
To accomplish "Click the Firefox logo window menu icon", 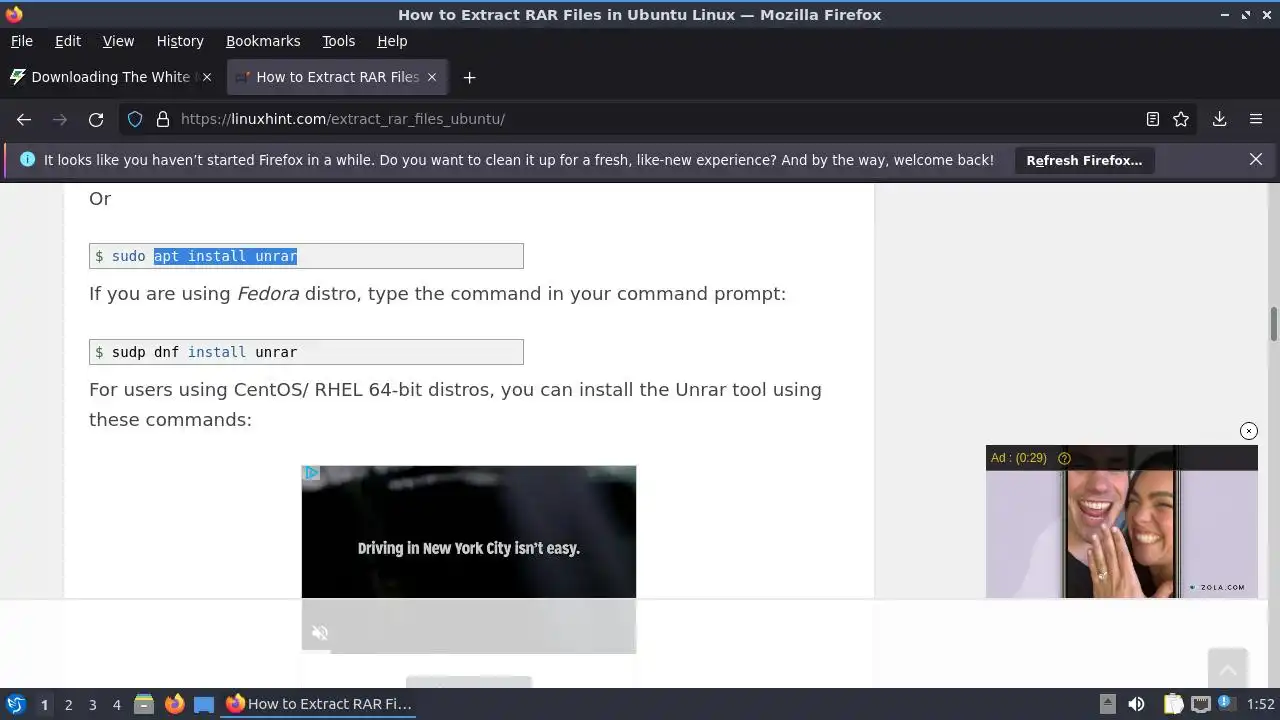I will pos(14,14).
